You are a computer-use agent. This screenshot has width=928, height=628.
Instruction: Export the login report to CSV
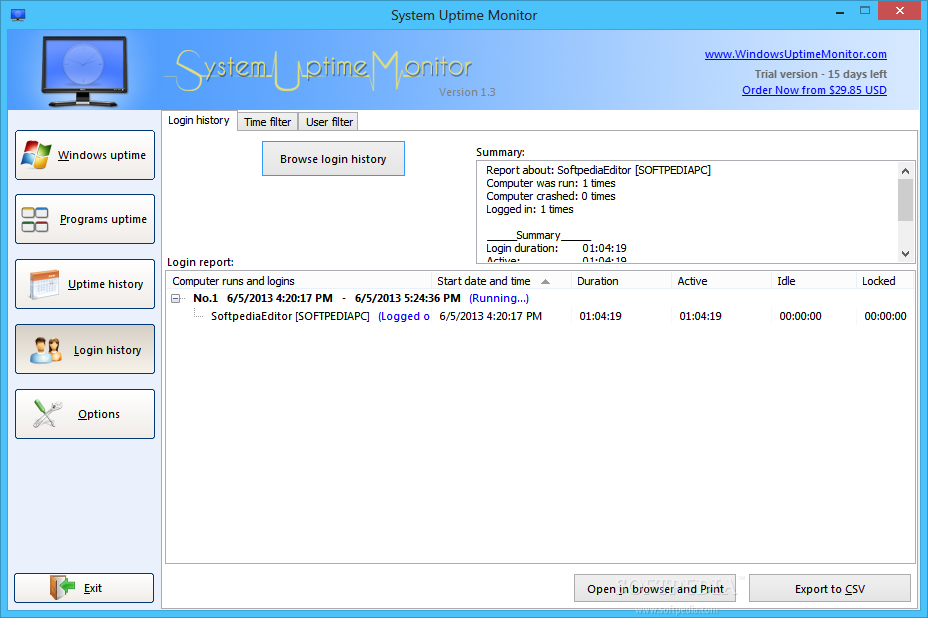[x=830, y=588]
